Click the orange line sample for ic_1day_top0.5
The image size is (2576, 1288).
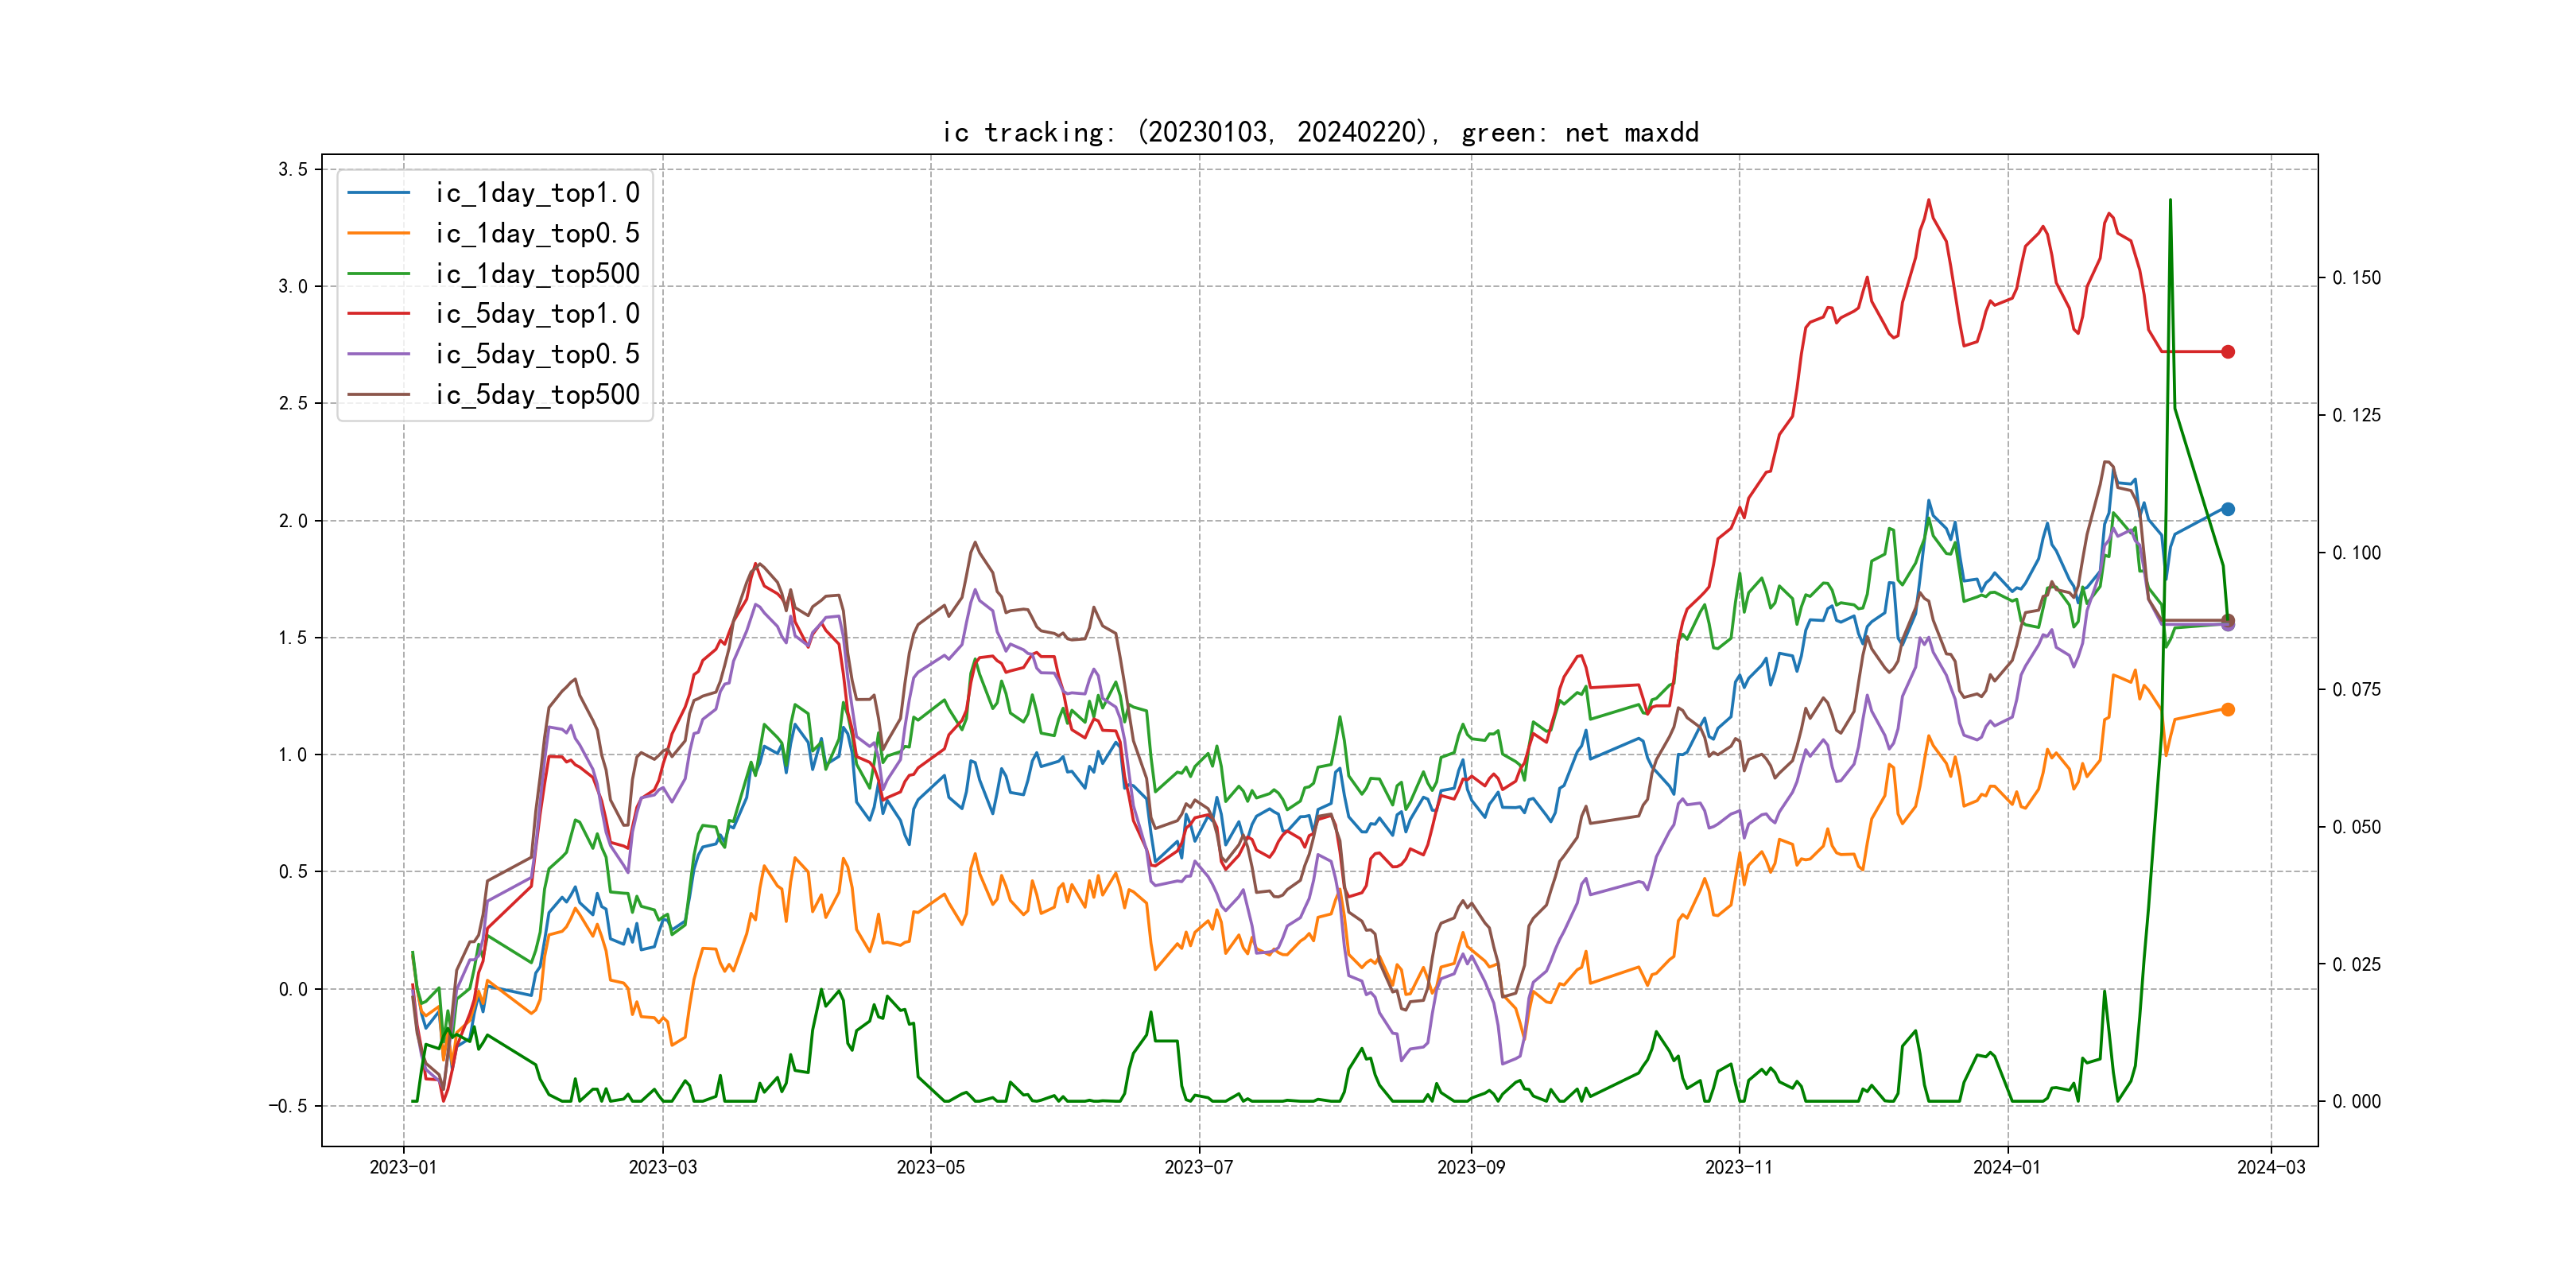378,233
